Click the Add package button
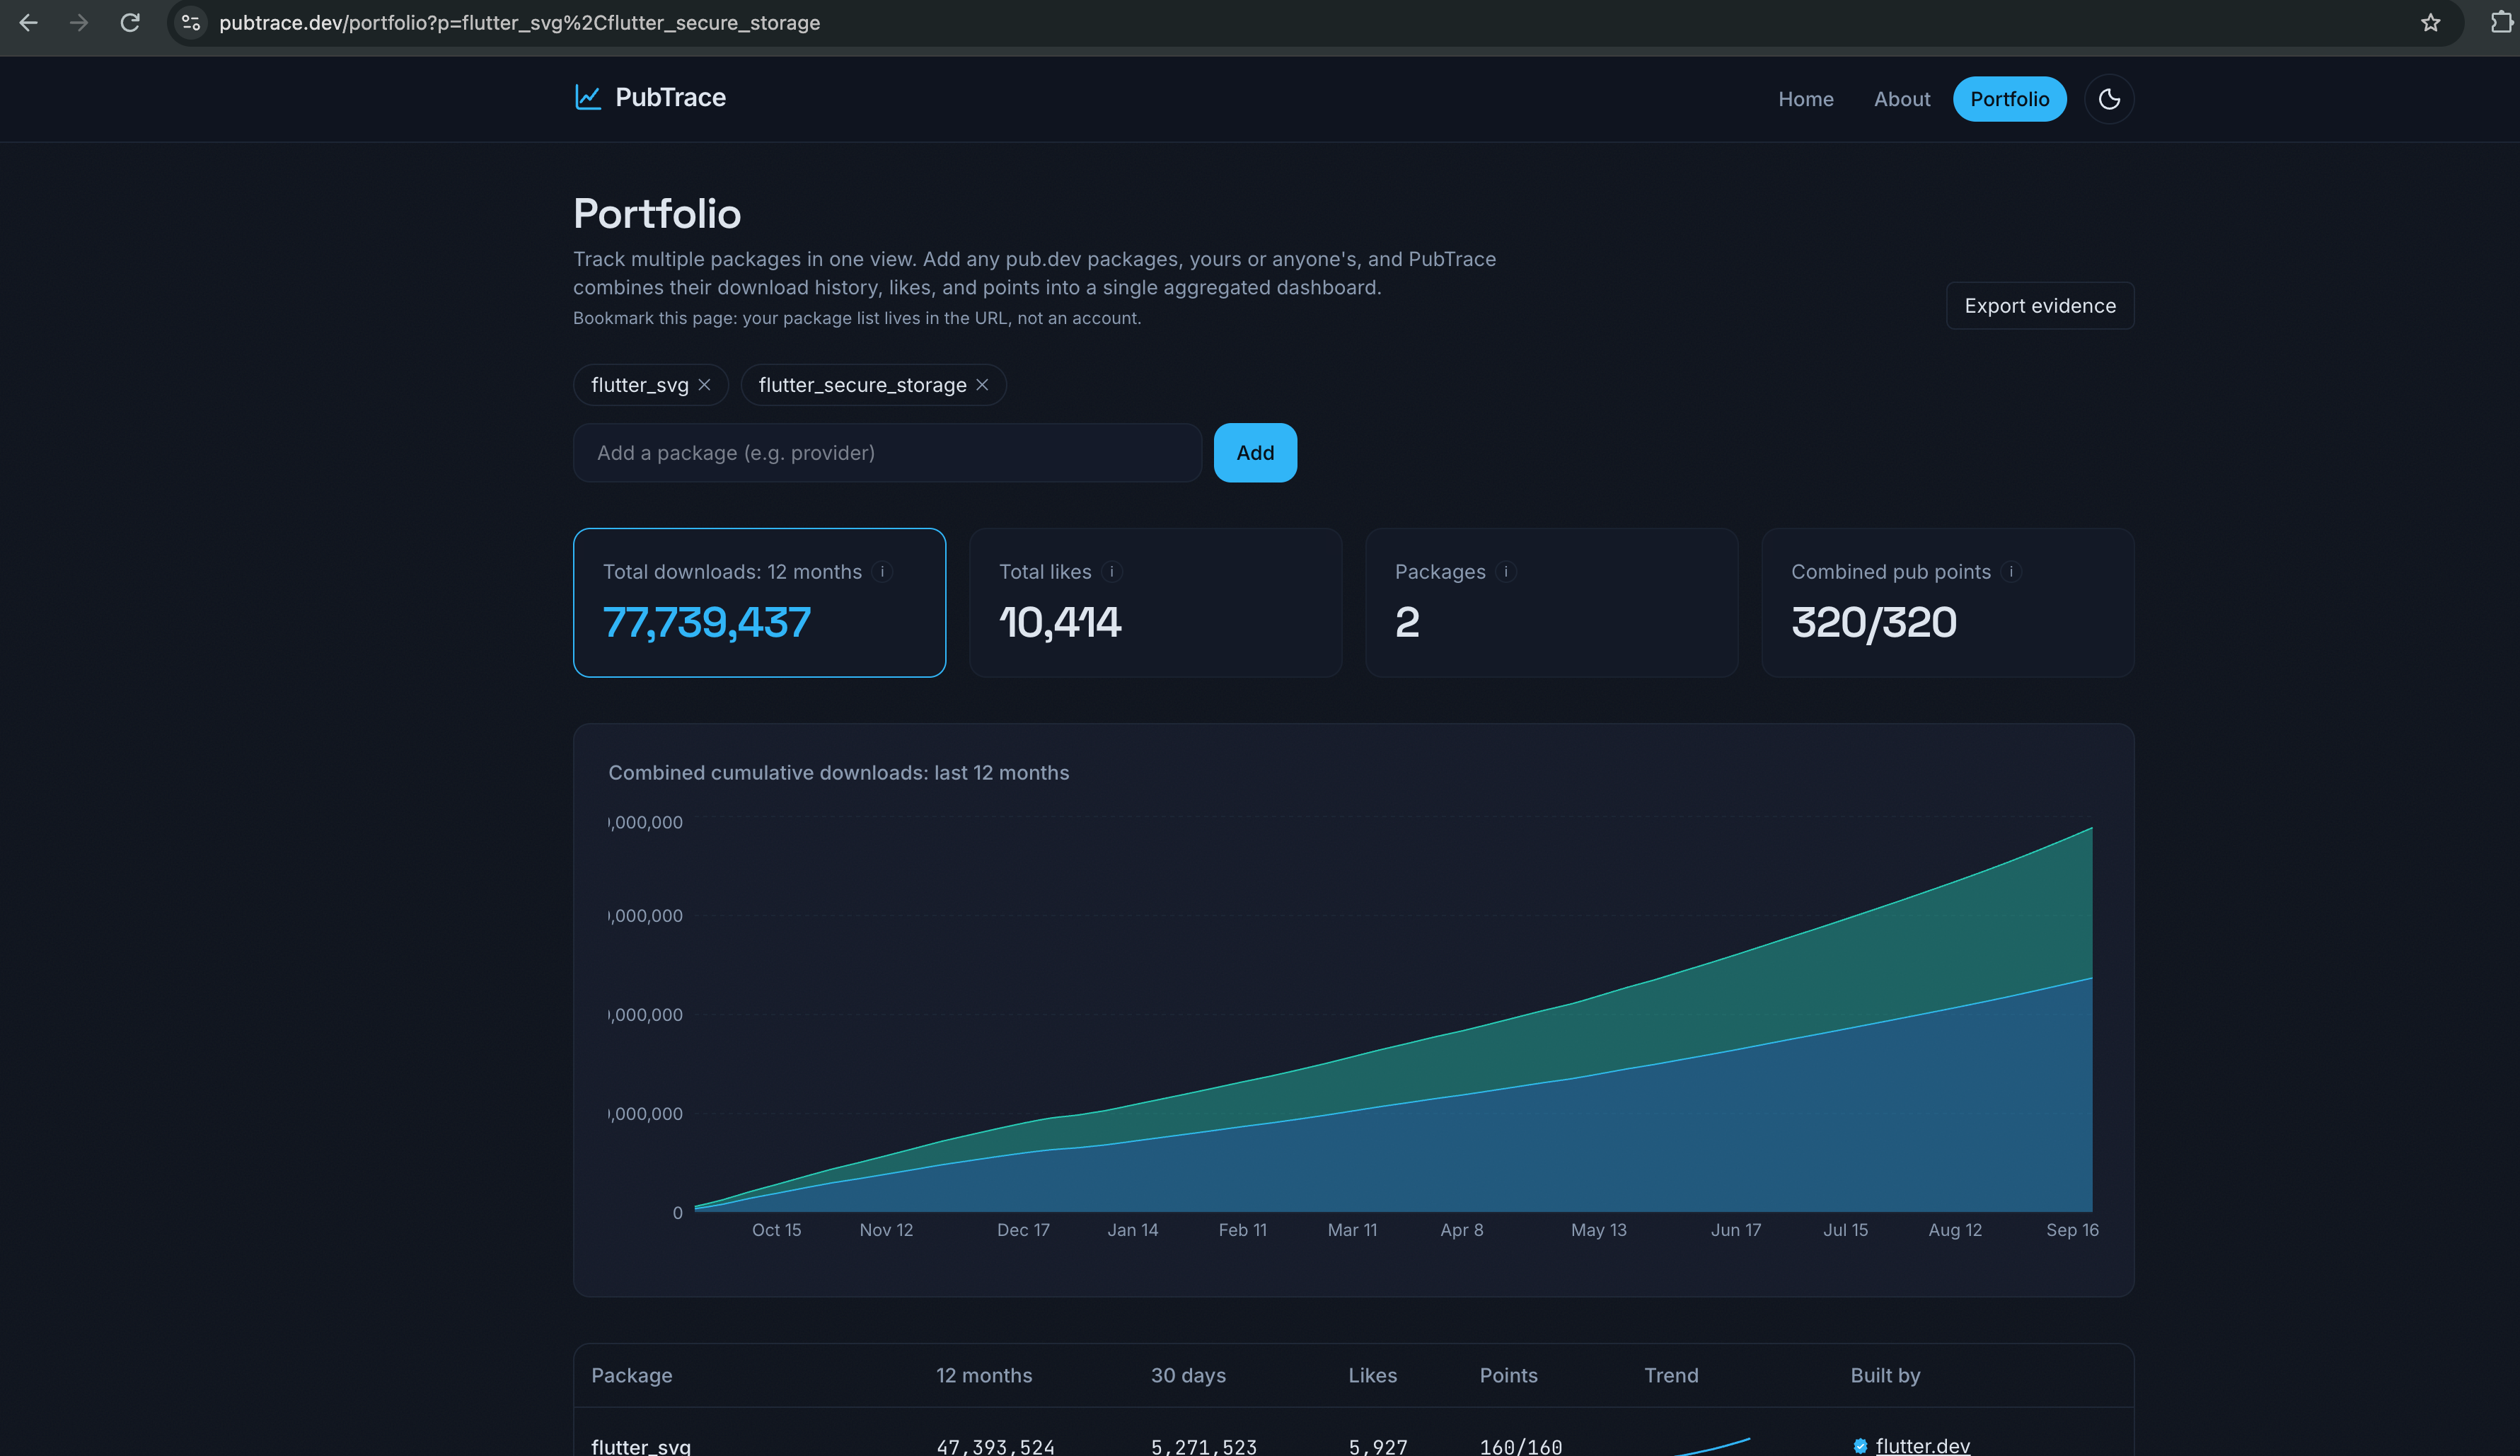The image size is (2520, 1456). 1255,453
